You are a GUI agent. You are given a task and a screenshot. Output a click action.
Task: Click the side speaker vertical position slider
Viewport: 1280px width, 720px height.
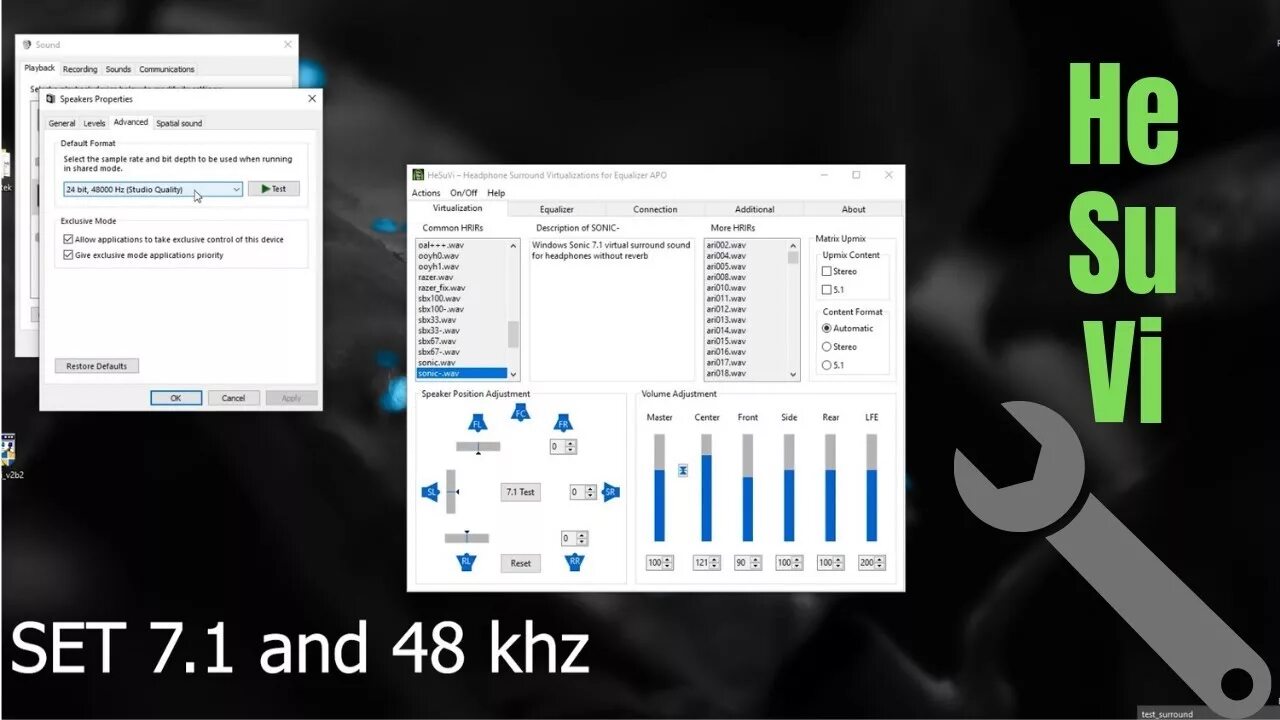tap(451, 492)
